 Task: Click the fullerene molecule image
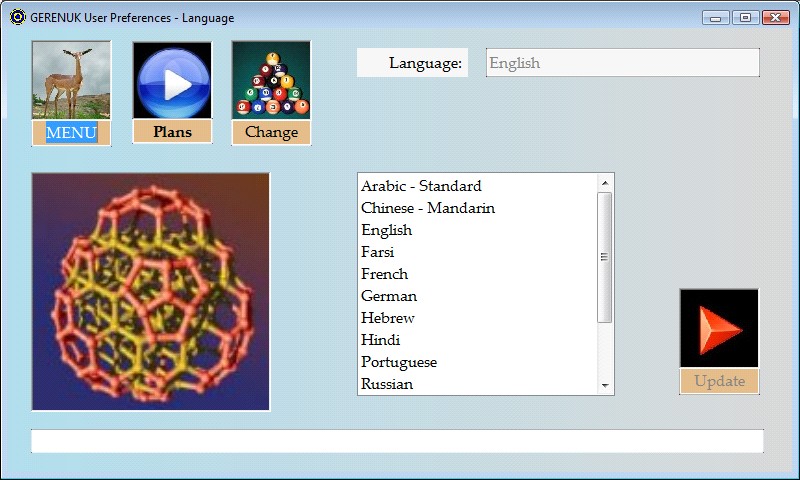151,291
